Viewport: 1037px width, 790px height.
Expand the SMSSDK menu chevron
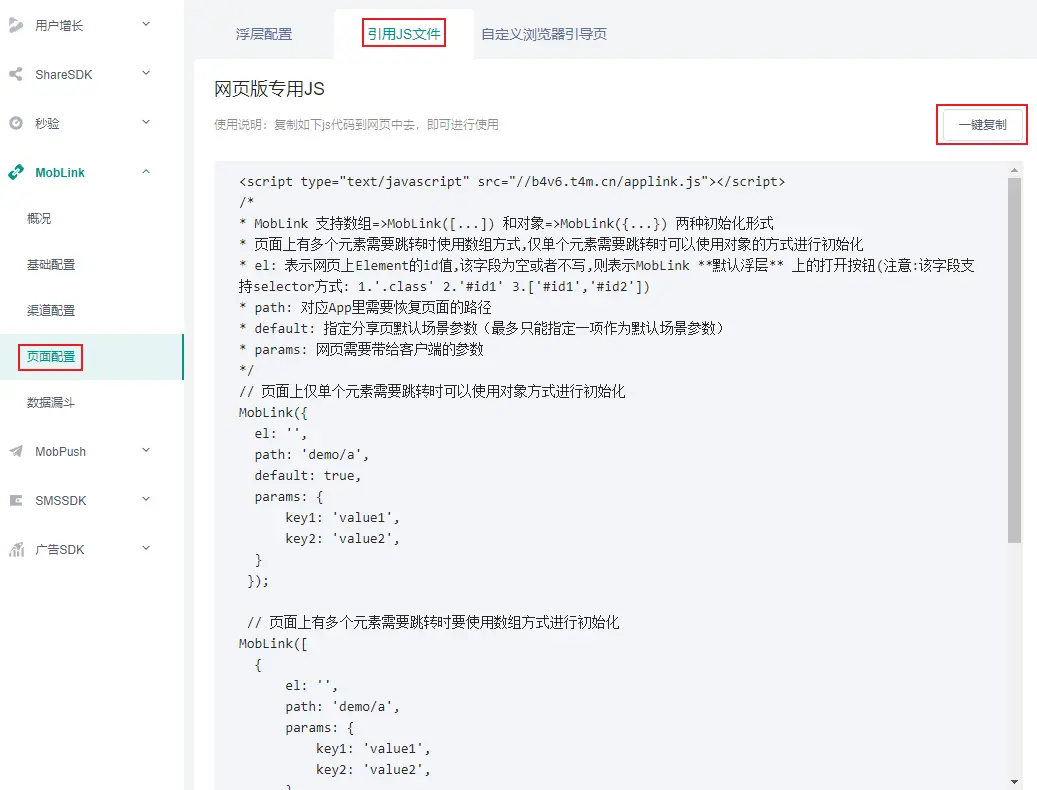(146, 500)
